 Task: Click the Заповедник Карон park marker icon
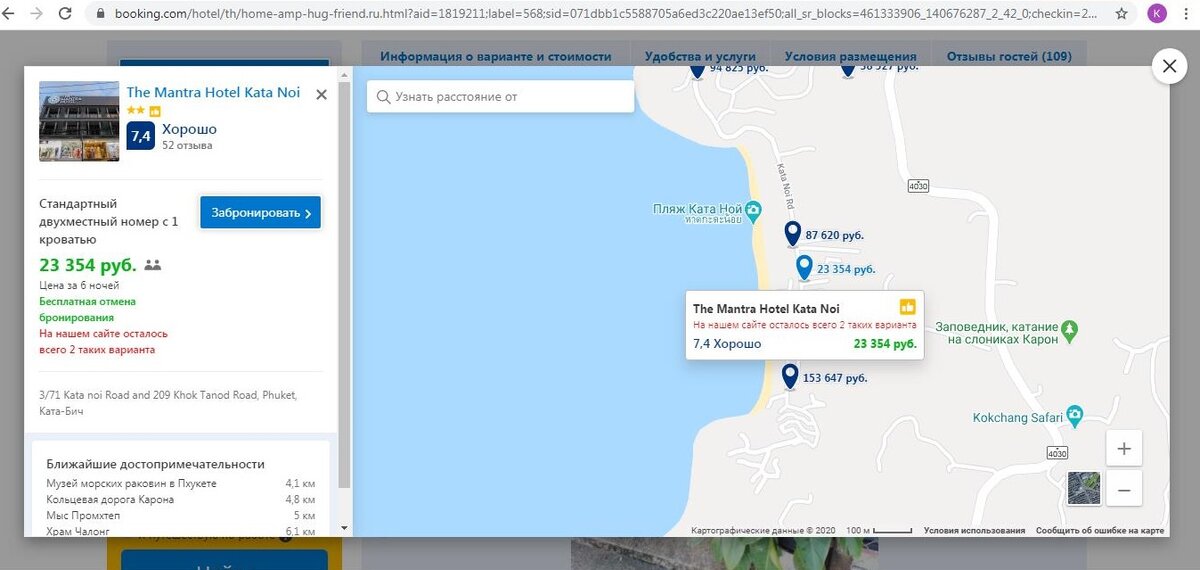click(x=1070, y=329)
